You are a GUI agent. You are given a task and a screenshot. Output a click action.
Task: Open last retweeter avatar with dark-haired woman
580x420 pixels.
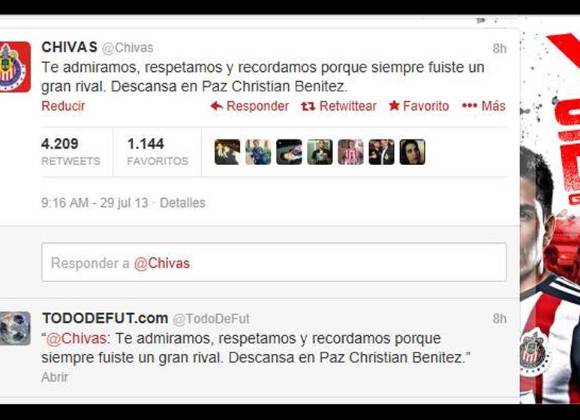(x=412, y=152)
